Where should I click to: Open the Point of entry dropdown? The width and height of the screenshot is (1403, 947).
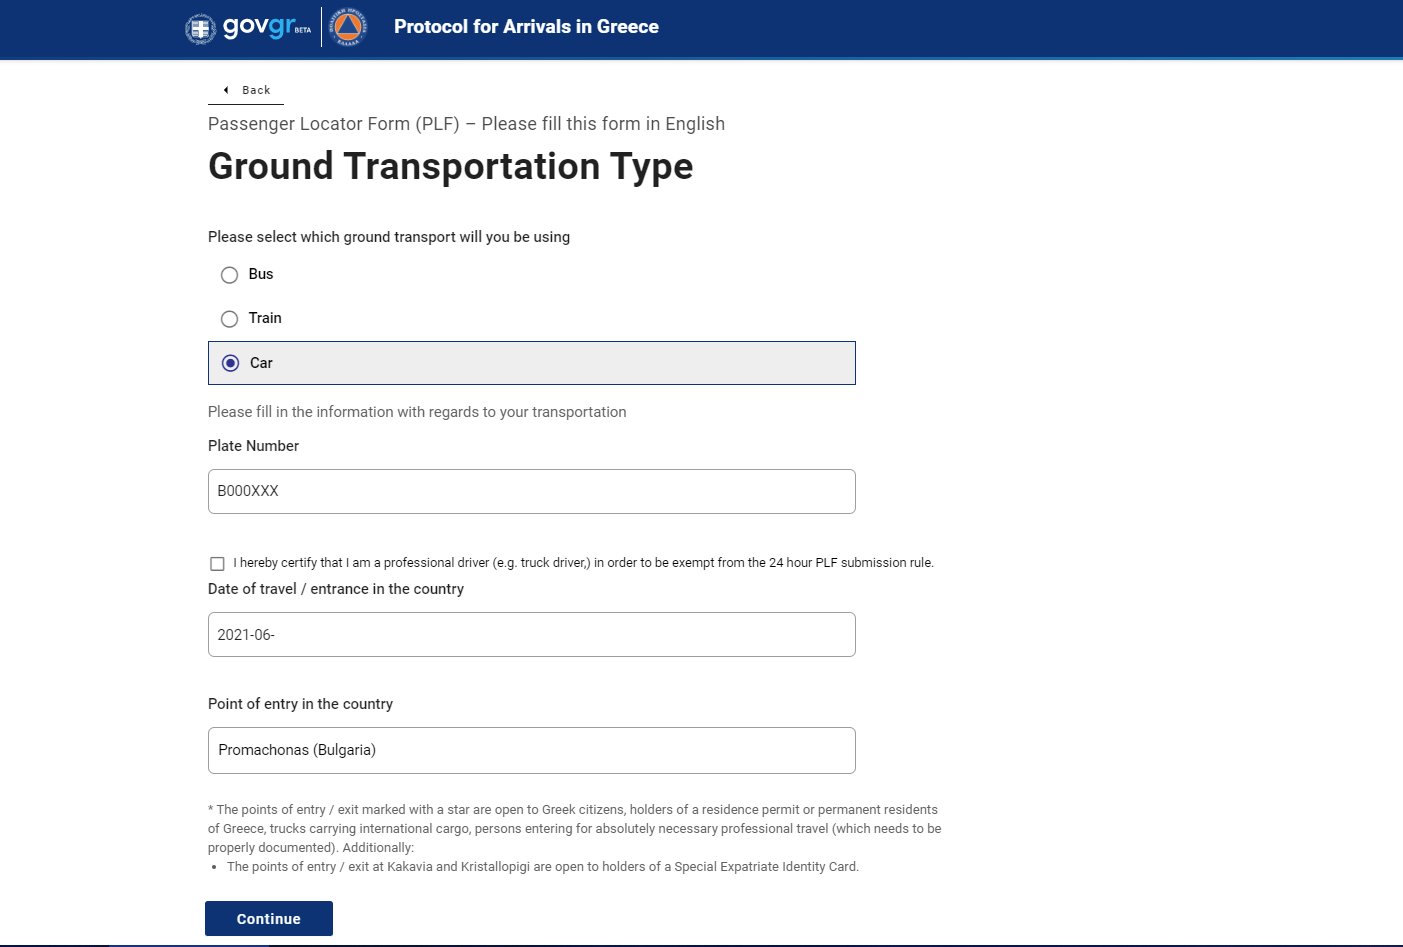coord(531,750)
